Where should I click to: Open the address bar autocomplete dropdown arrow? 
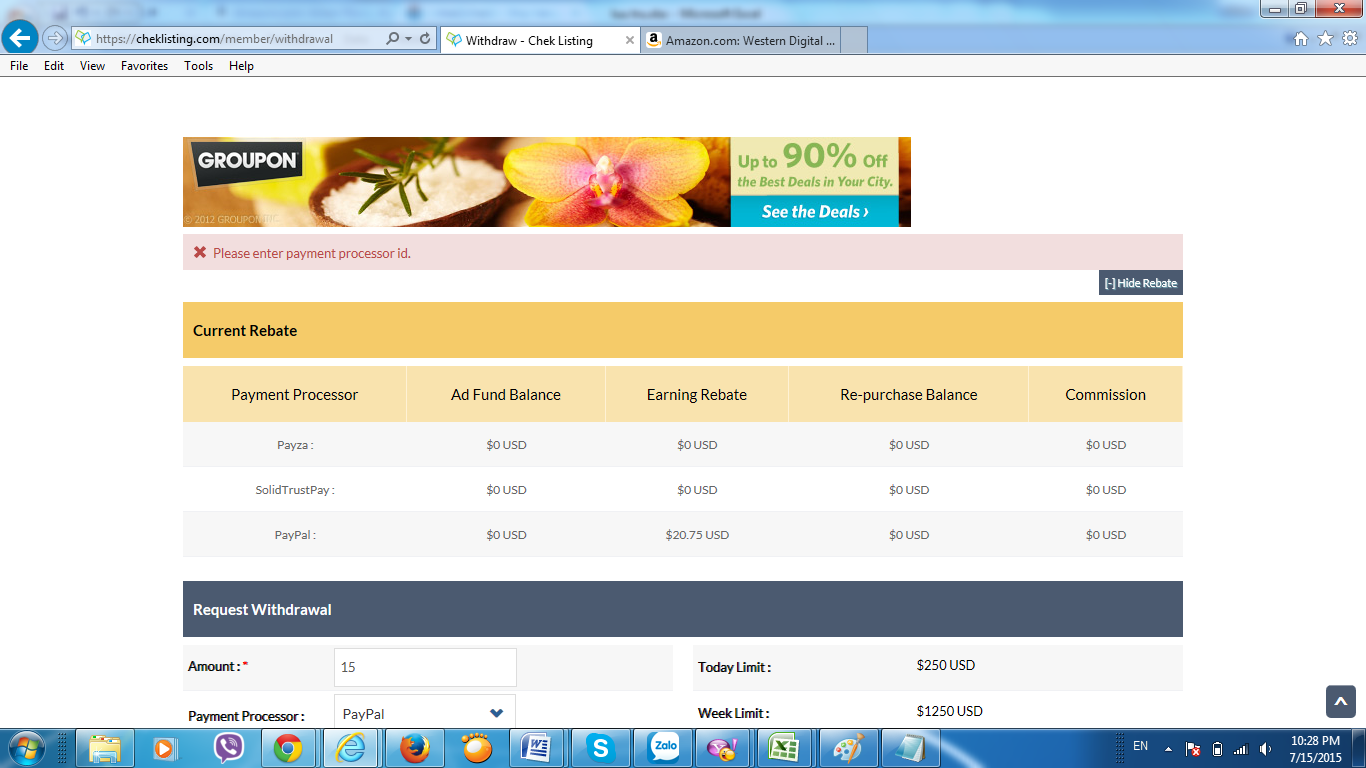tap(408, 39)
